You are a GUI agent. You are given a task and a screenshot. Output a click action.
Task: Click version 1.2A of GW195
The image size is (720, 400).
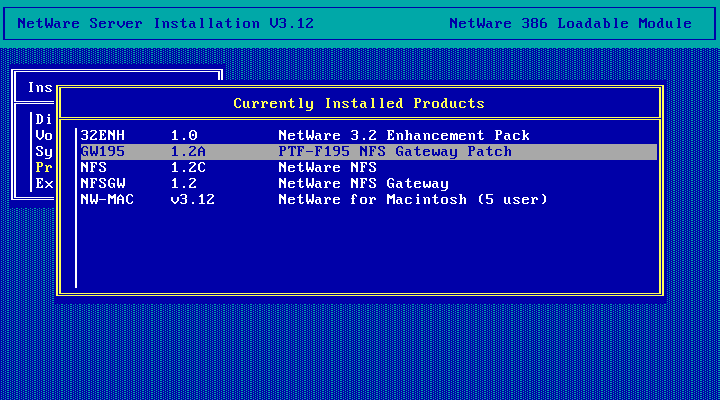pos(188,152)
